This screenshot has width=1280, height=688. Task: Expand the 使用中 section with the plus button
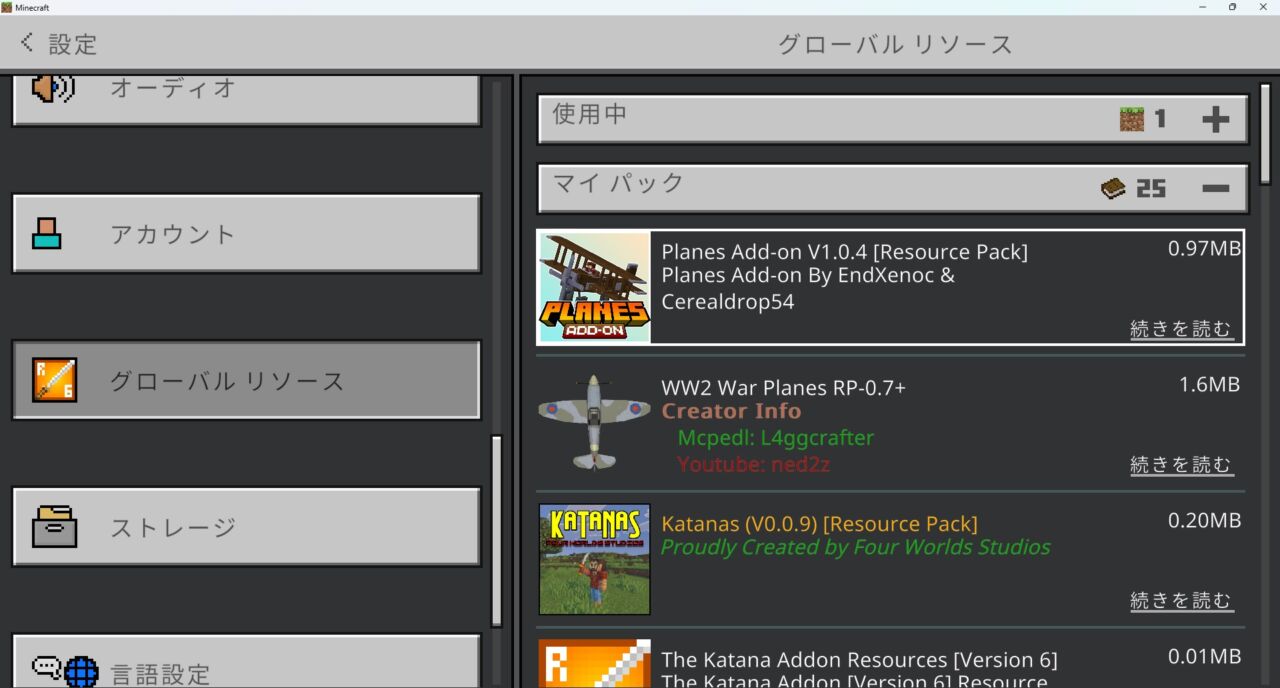coord(1217,118)
